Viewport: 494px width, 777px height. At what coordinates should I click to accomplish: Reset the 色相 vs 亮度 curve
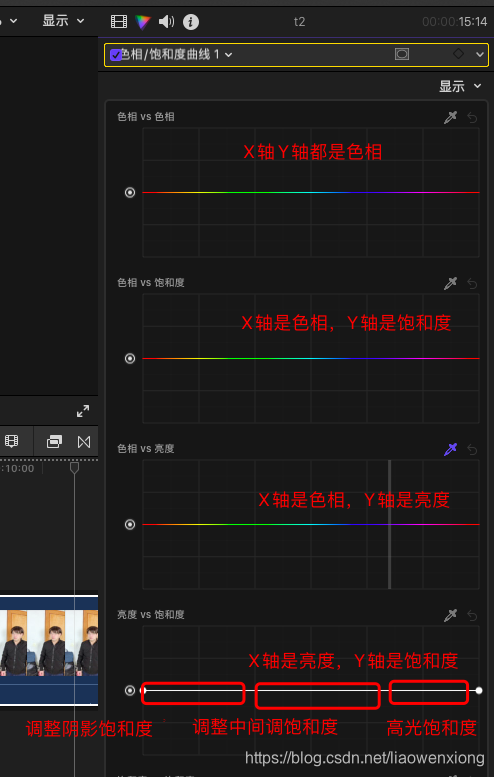472,449
